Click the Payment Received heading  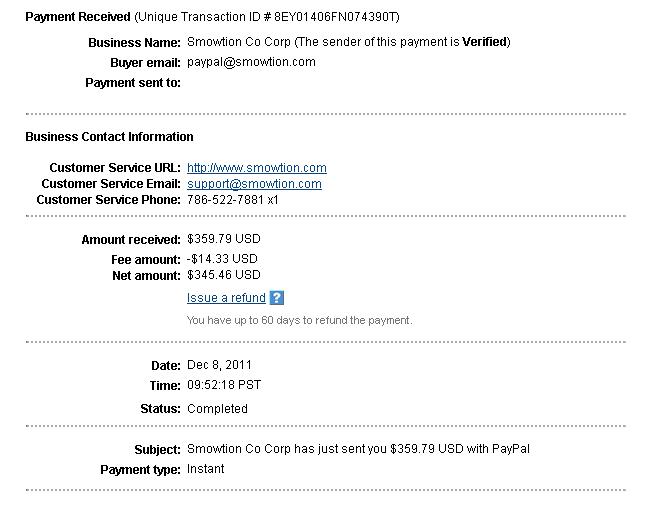[x=78, y=17]
